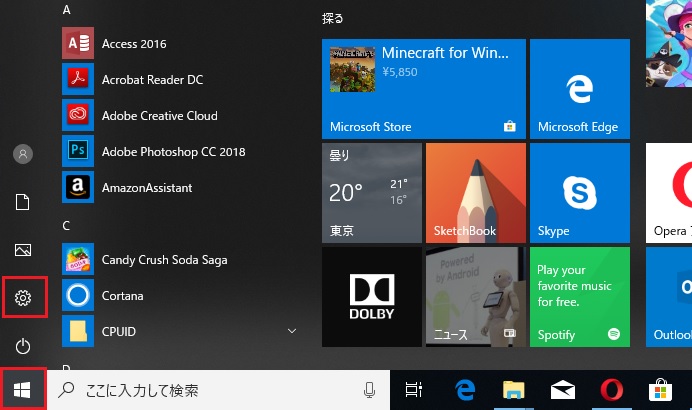Screen dimensions: 692x410
Task: Open the Tokyo weather tile
Action: (x=372, y=193)
